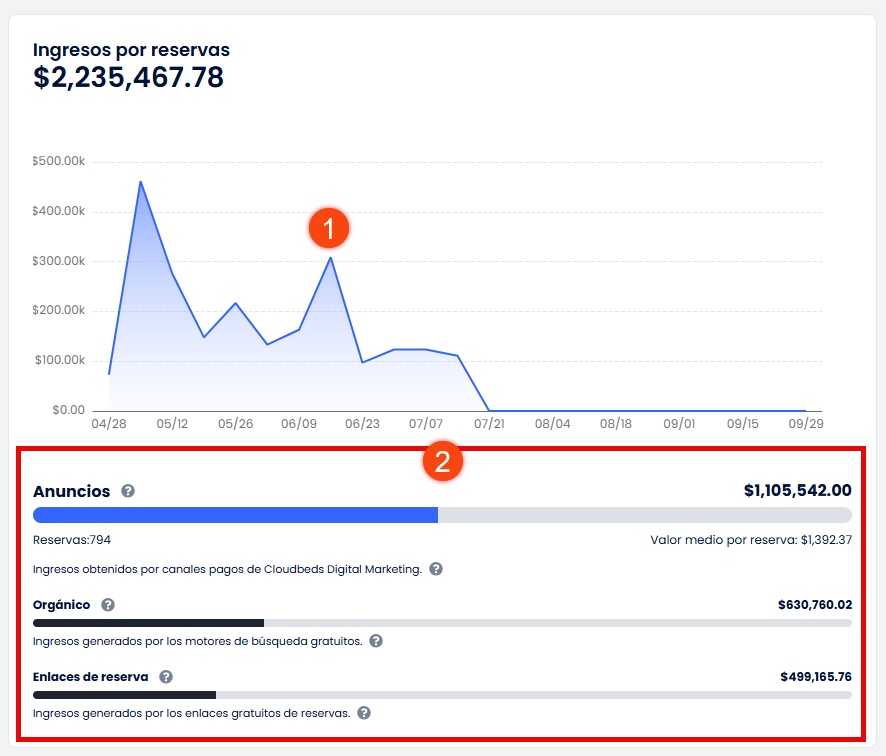The width and height of the screenshot is (886, 756).
Task: Click the blue Anuncios progress bar
Action: (x=236, y=515)
